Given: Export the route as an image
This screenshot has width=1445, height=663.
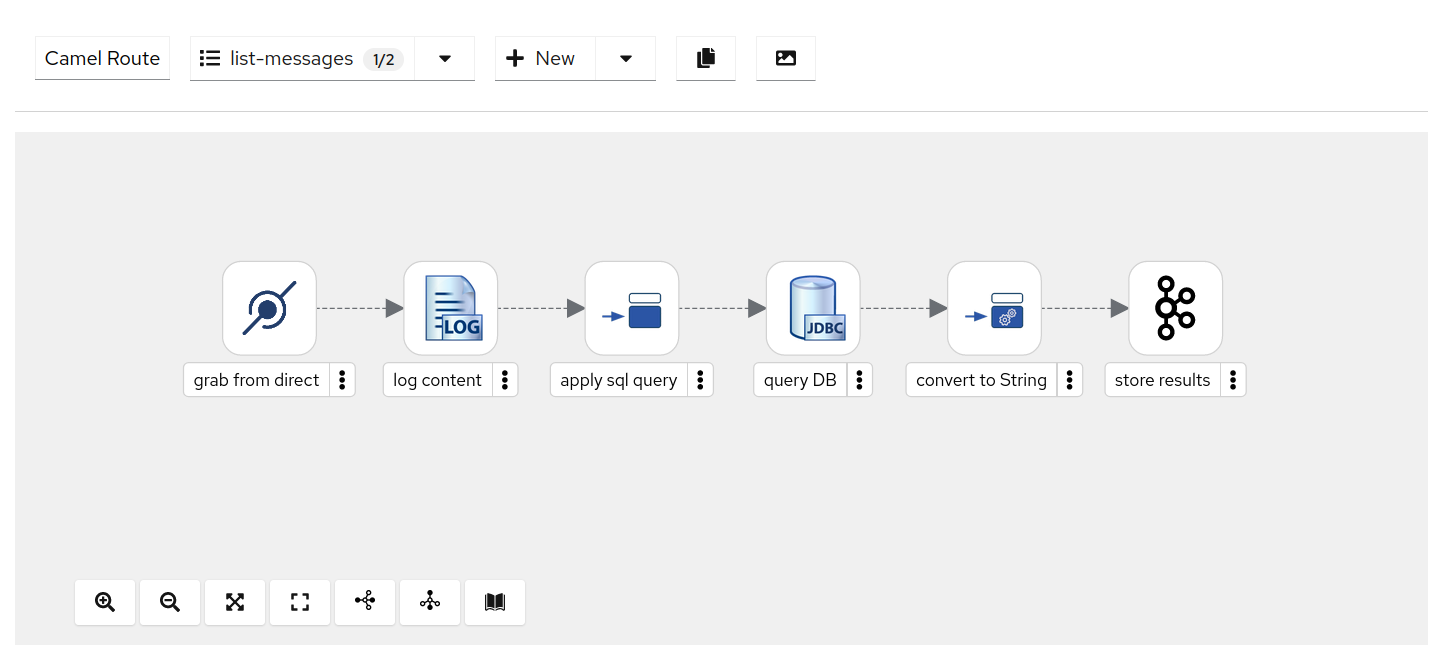Looking at the screenshot, I should (785, 58).
